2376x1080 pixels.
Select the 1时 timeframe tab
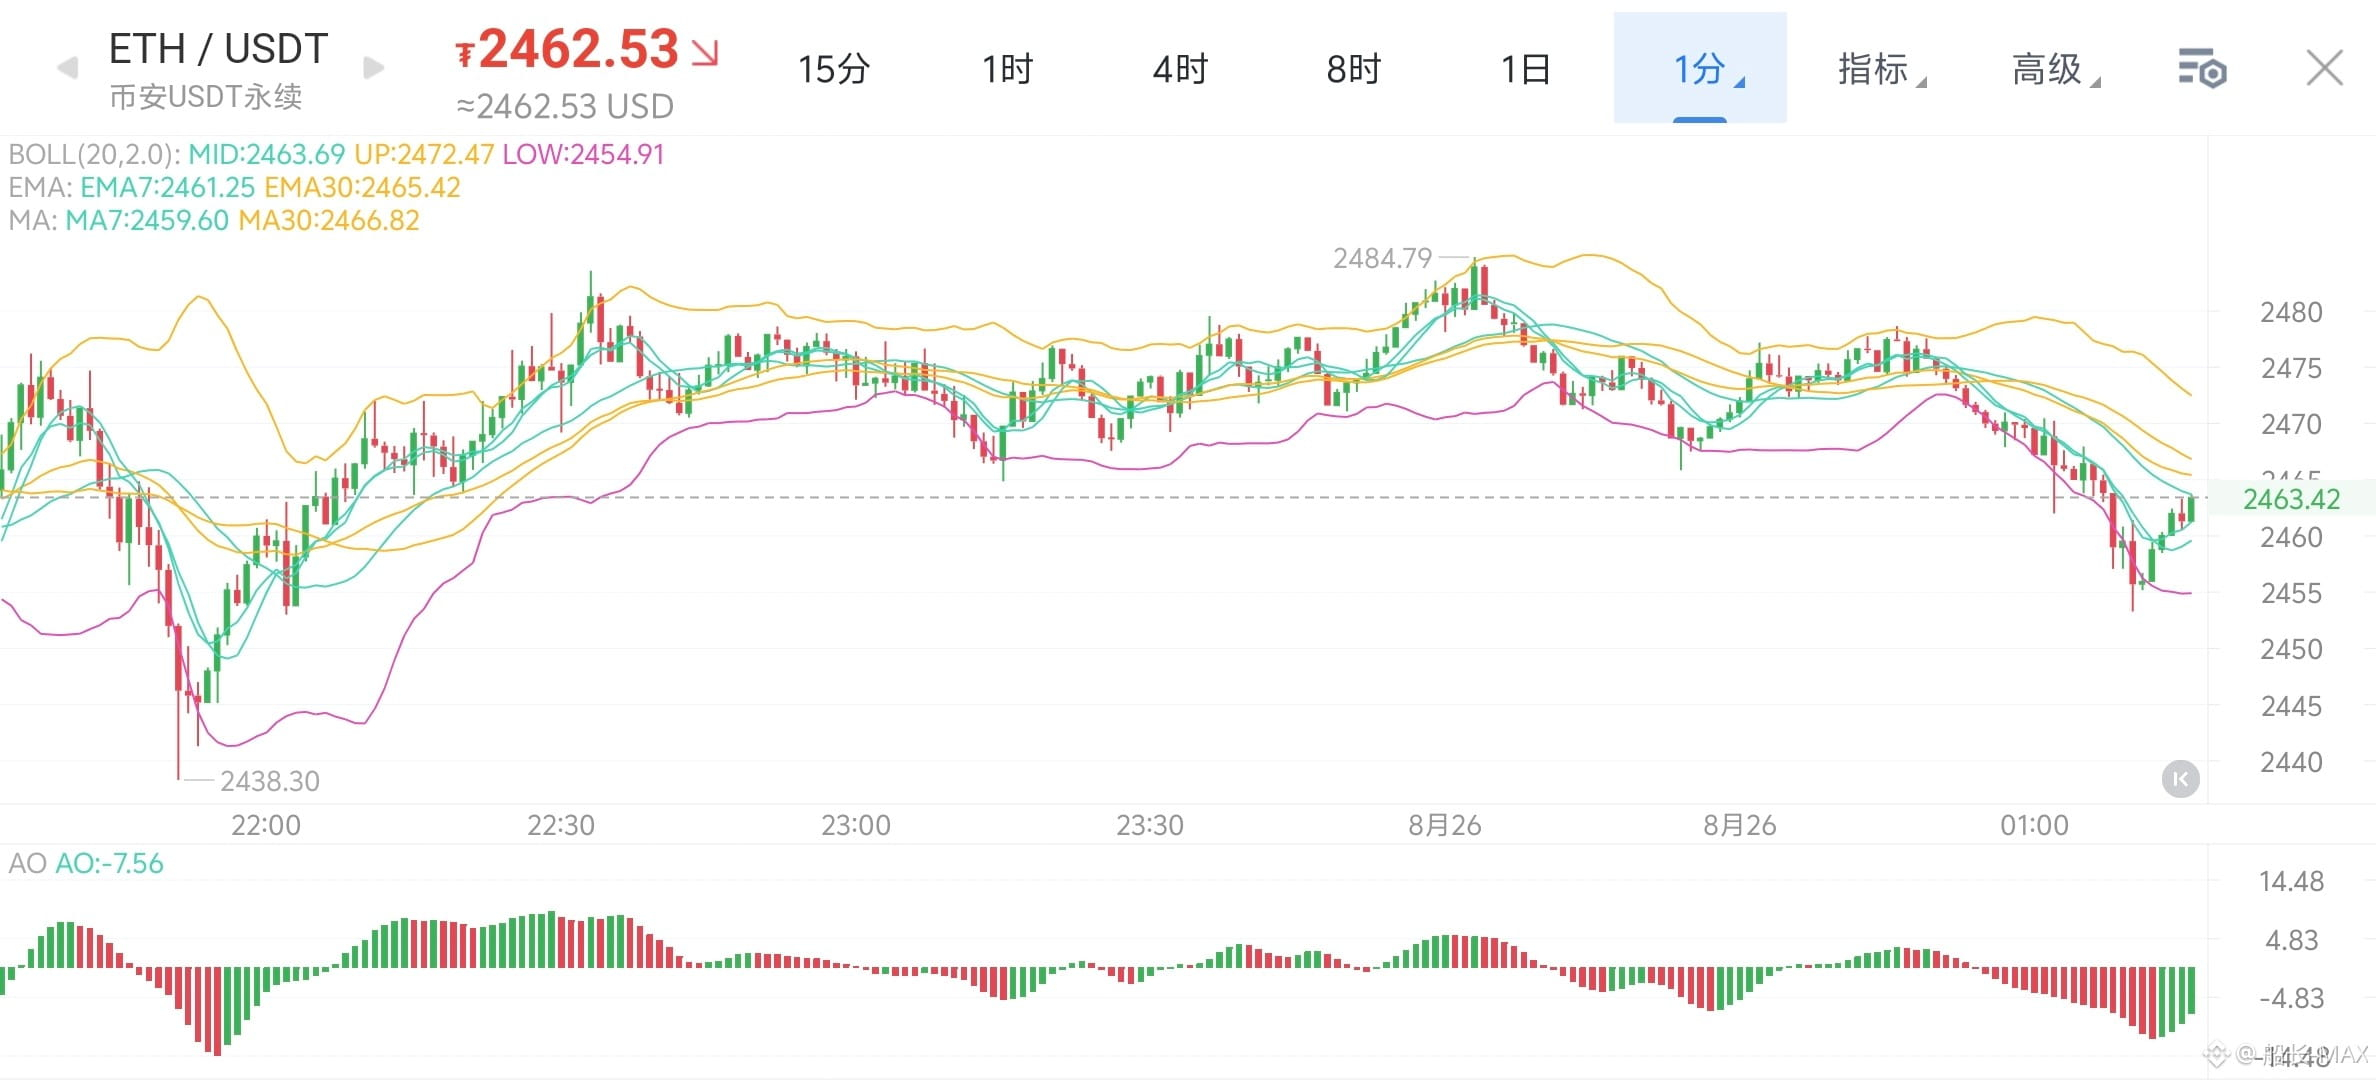tap(1007, 69)
